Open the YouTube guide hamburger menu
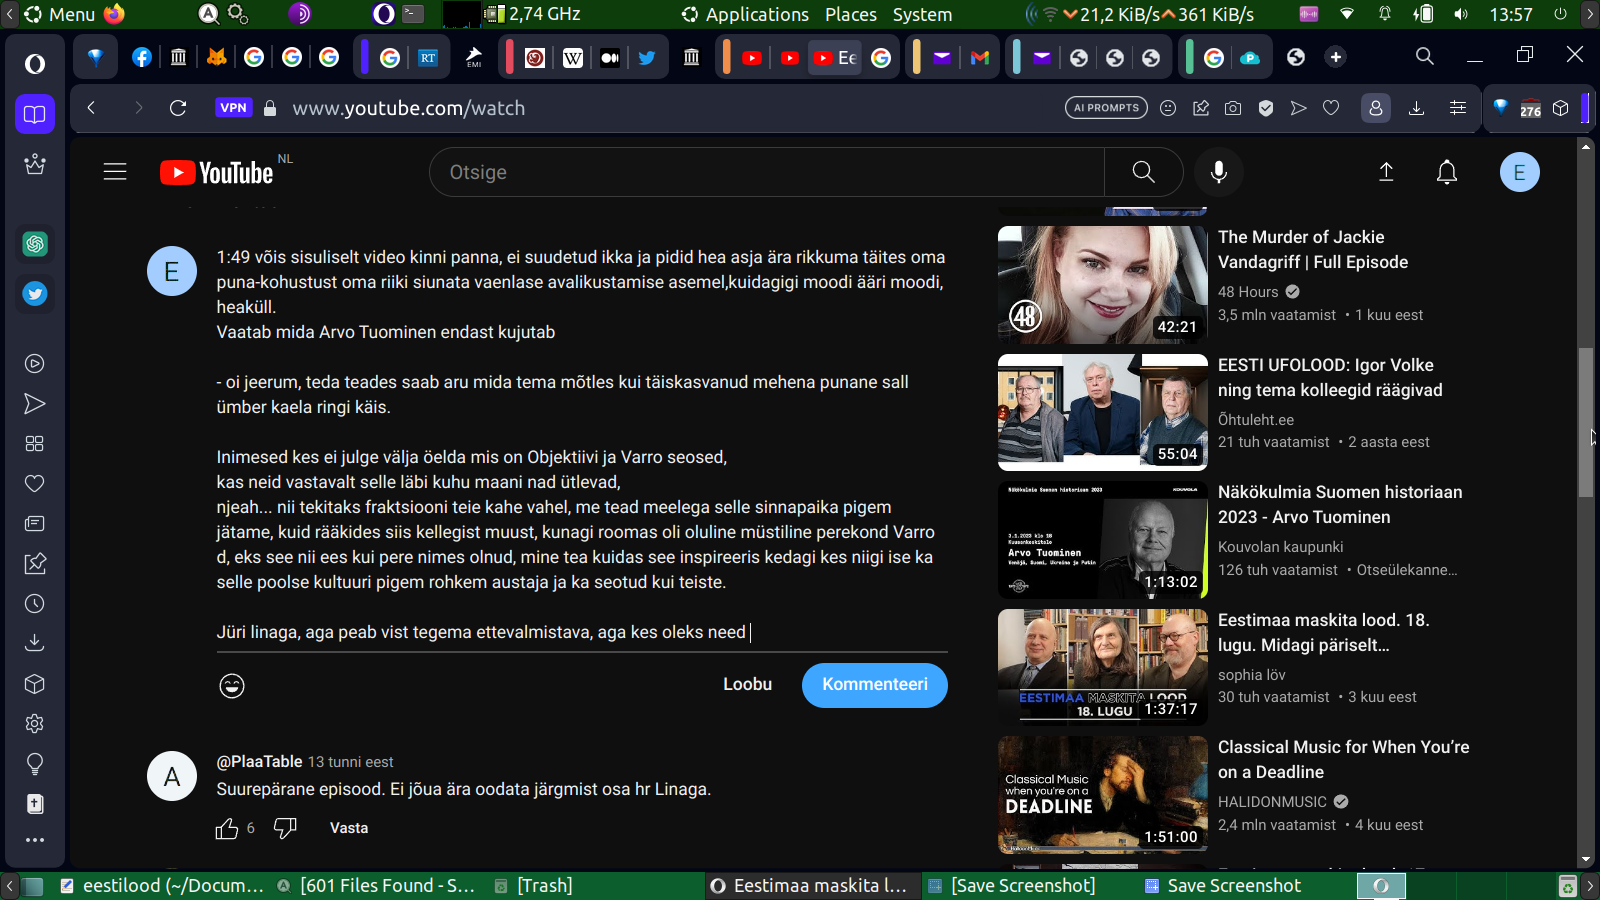This screenshot has width=1600, height=900. [x=115, y=172]
